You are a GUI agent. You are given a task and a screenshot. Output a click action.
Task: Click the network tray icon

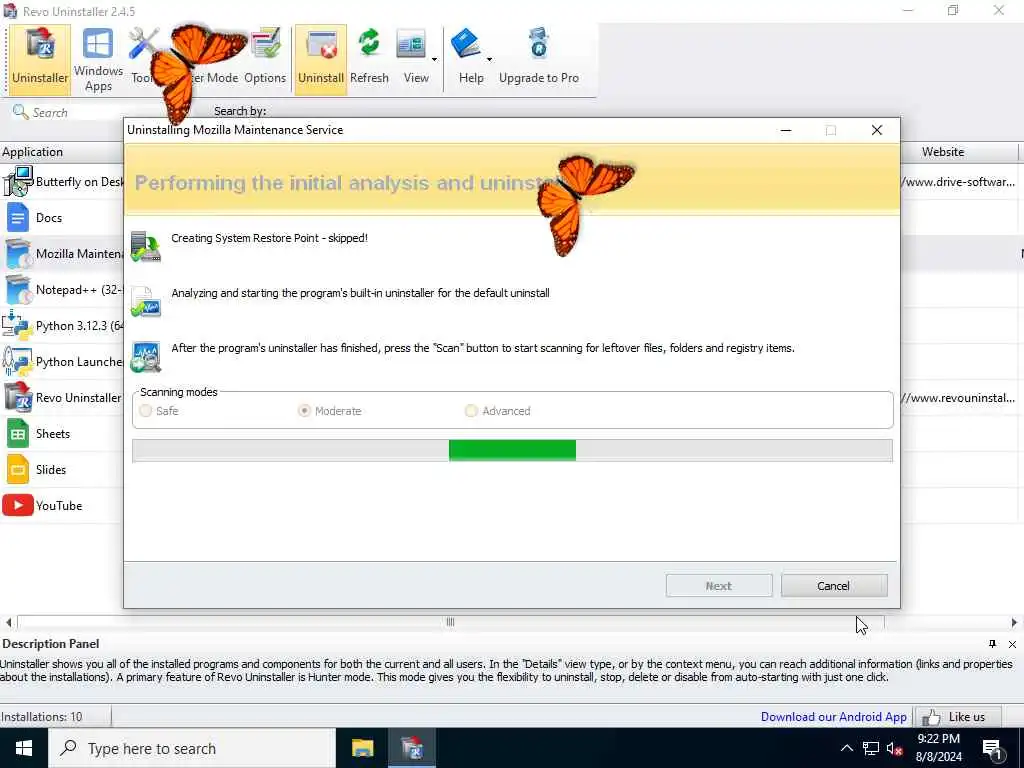point(871,748)
